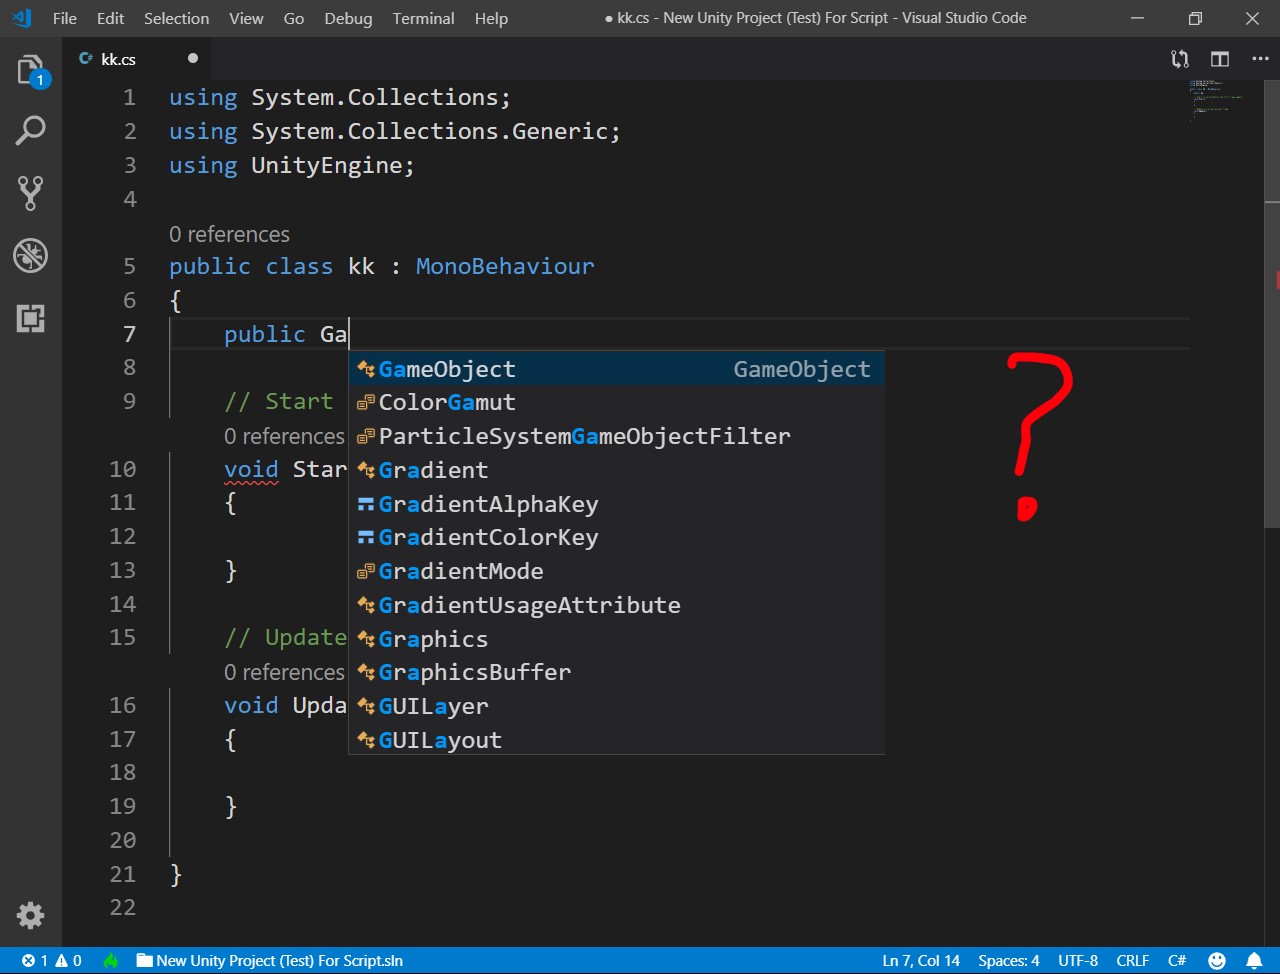Select GUILayer suggestion

(x=616, y=706)
